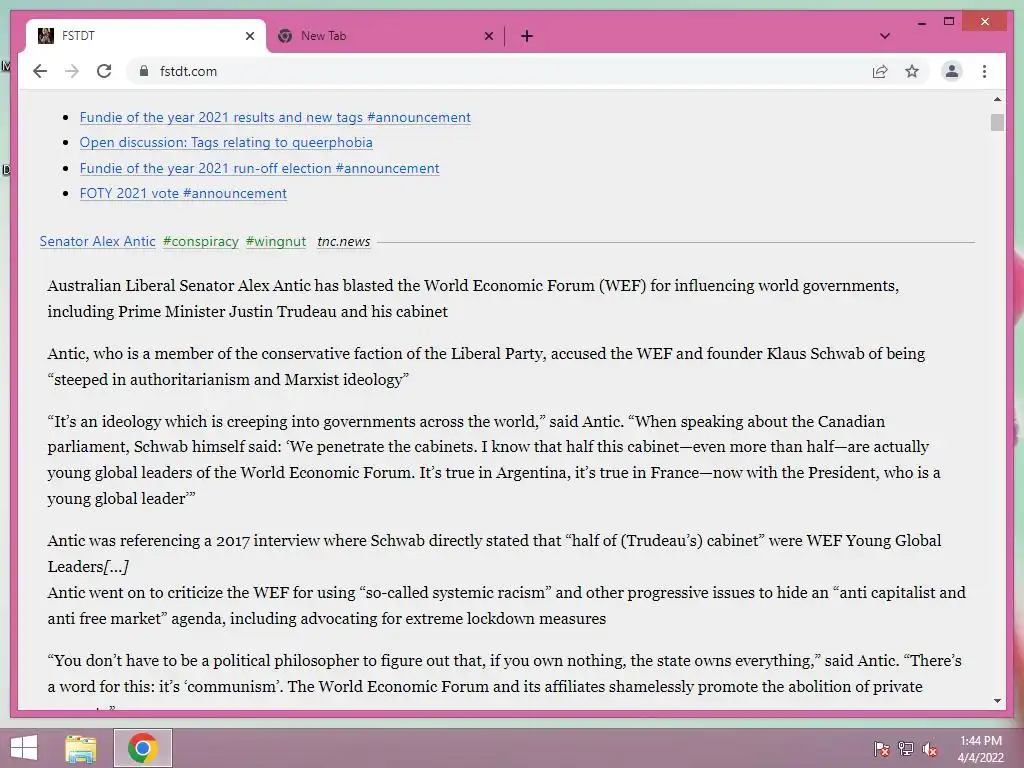This screenshot has width=1024, height=768.
Task: Filter by the #conspiracy tag
Action: (x=200, y=241)
